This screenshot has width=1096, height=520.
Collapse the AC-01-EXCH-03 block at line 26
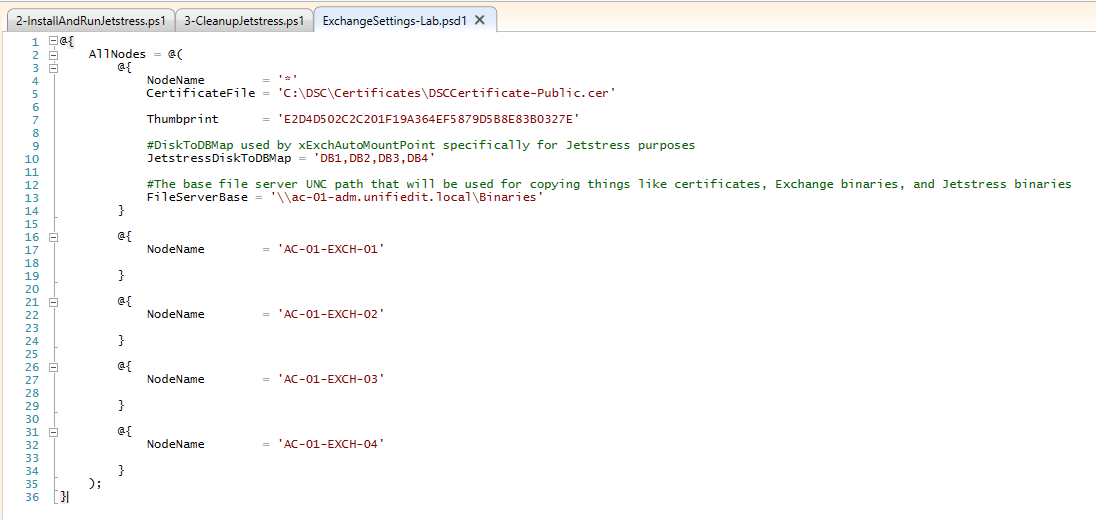52,366
